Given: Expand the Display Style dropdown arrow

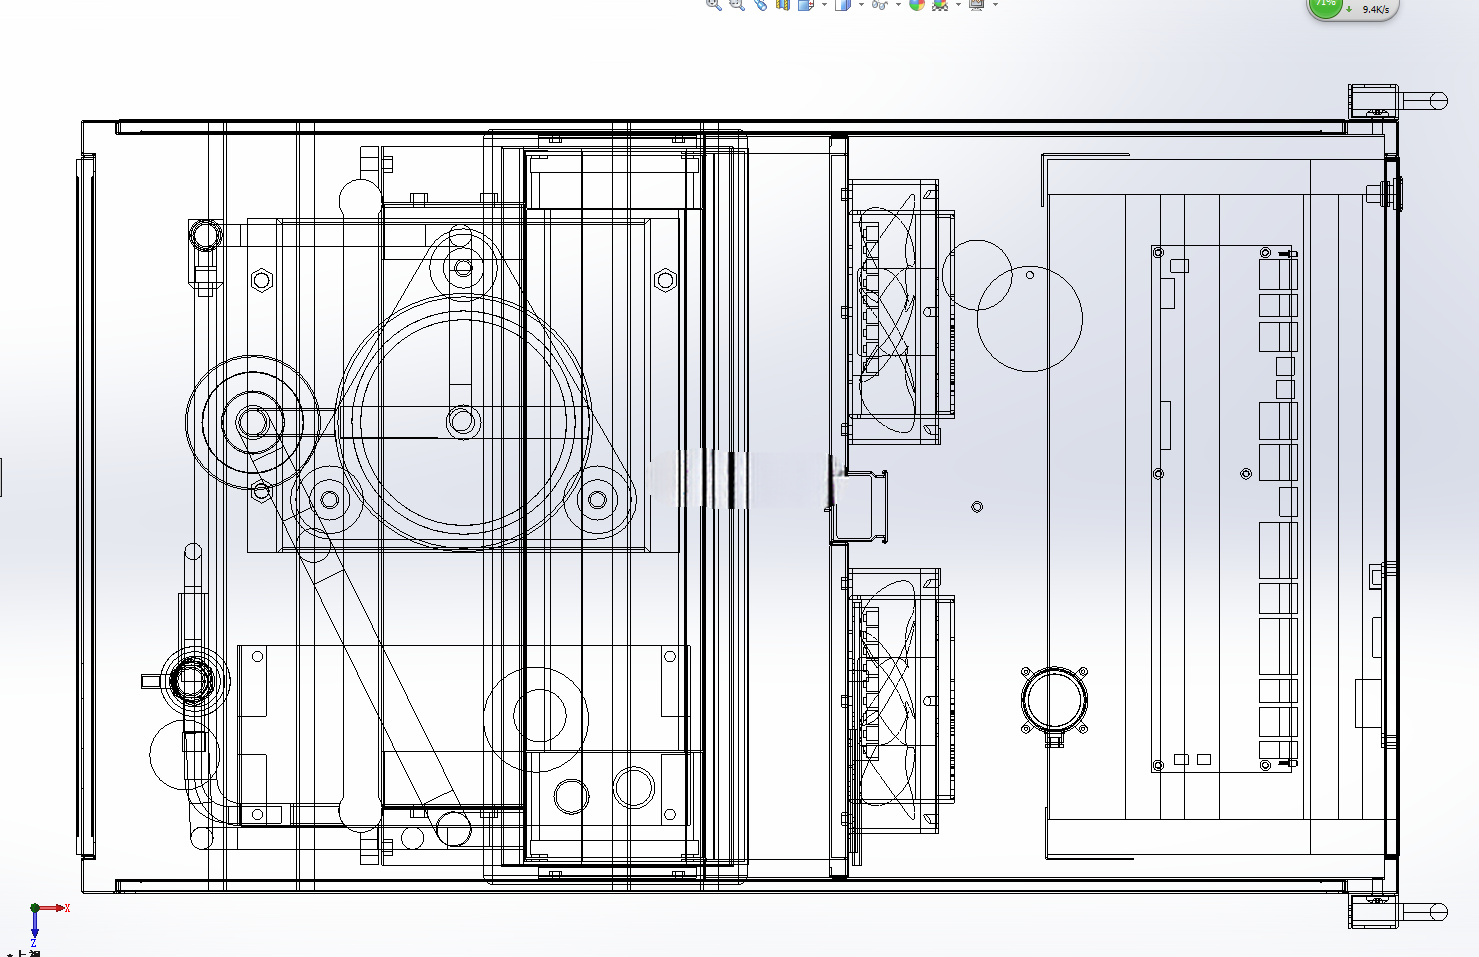Looking at the screenshot, I should coord(861,4).
